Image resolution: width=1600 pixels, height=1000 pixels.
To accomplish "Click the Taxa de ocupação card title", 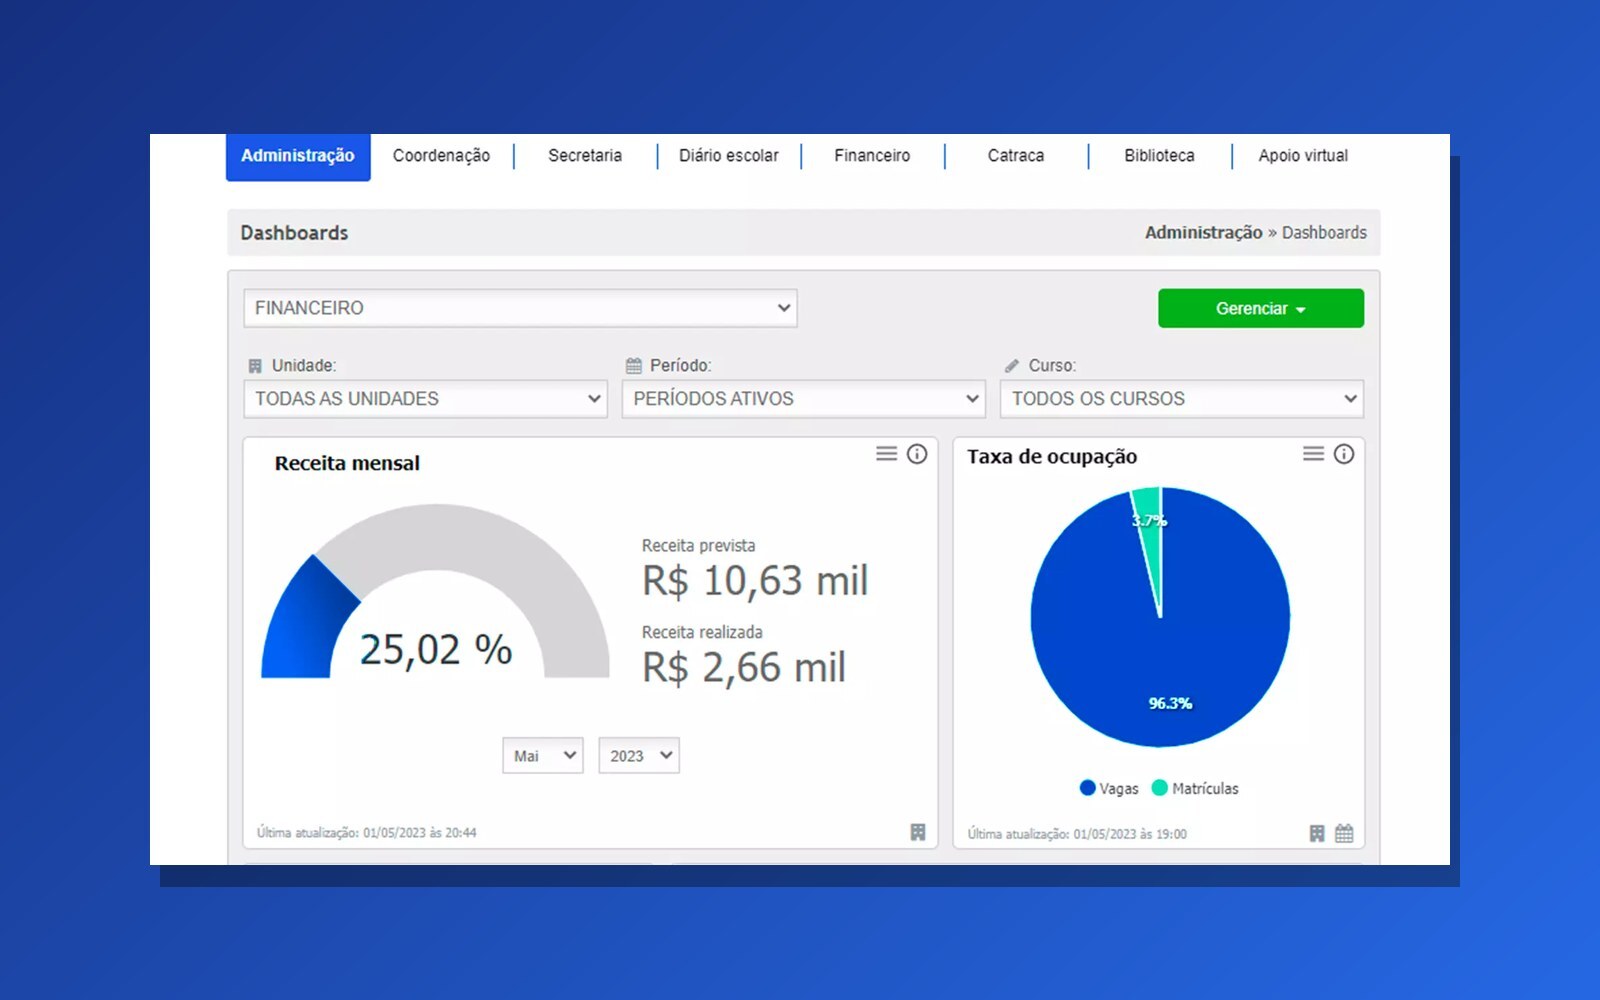I will [x=1052, y=456].
